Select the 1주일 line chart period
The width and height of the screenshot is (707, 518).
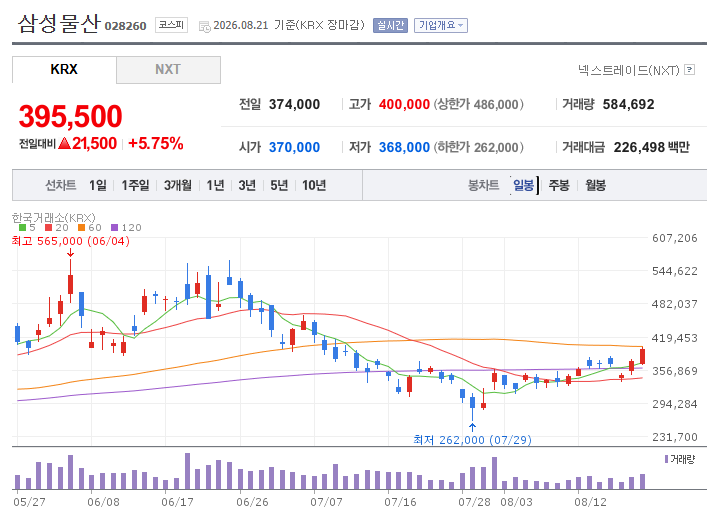coord(135,185)
